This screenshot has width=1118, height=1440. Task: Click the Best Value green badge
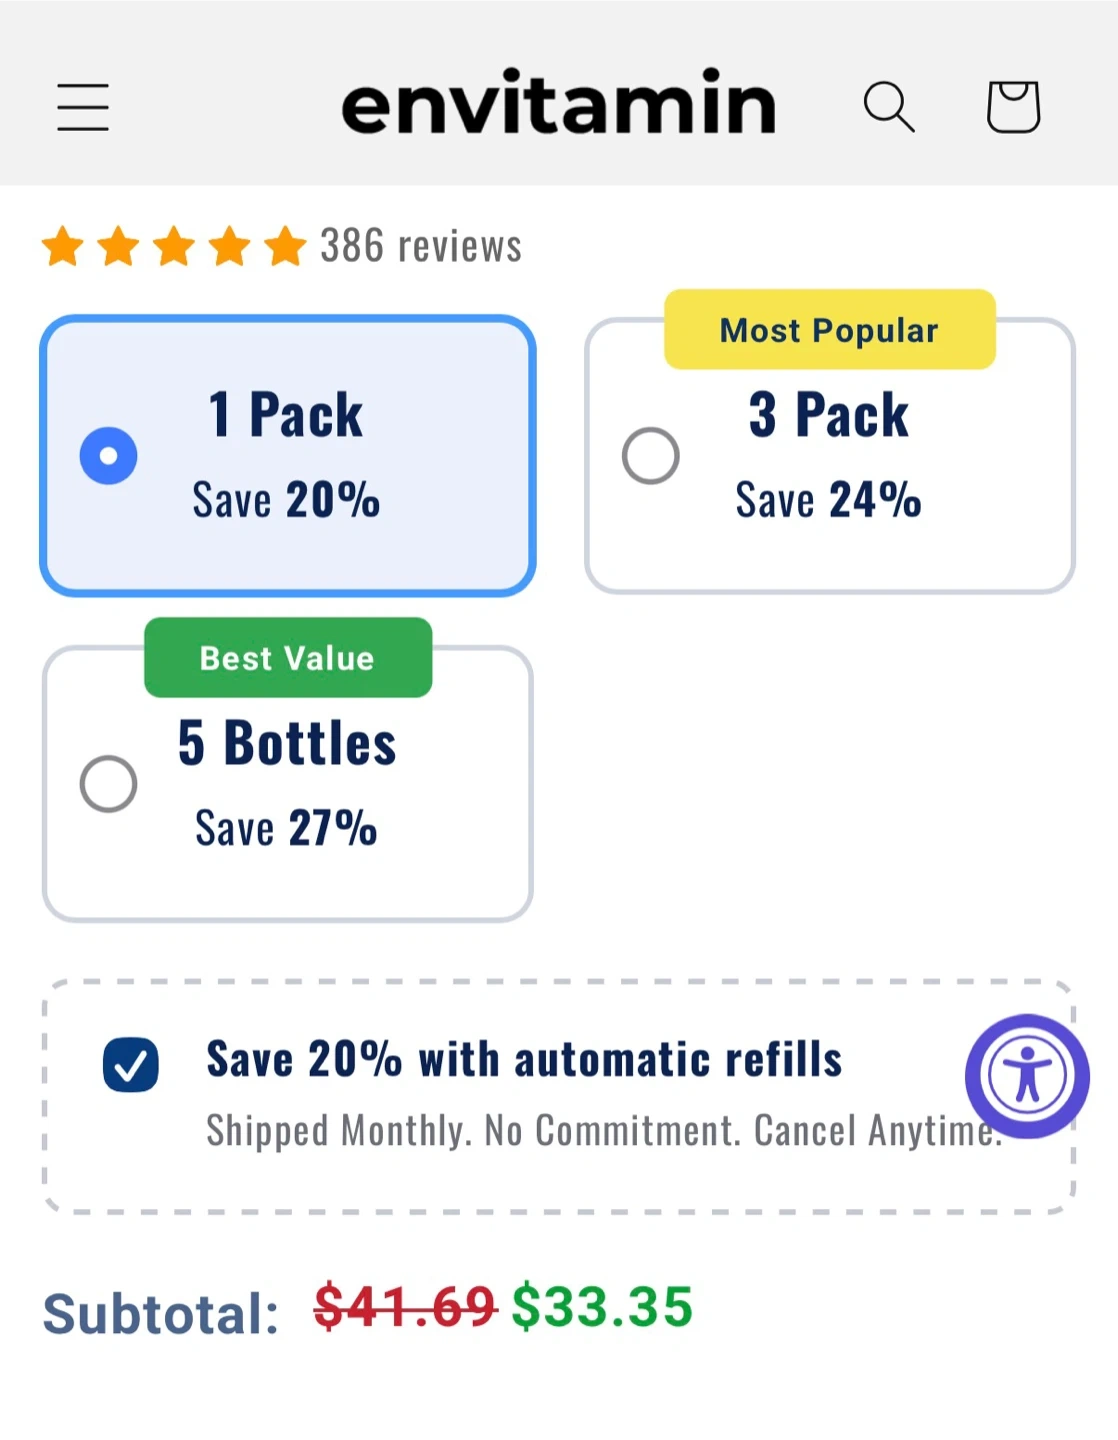click(288, 658)
